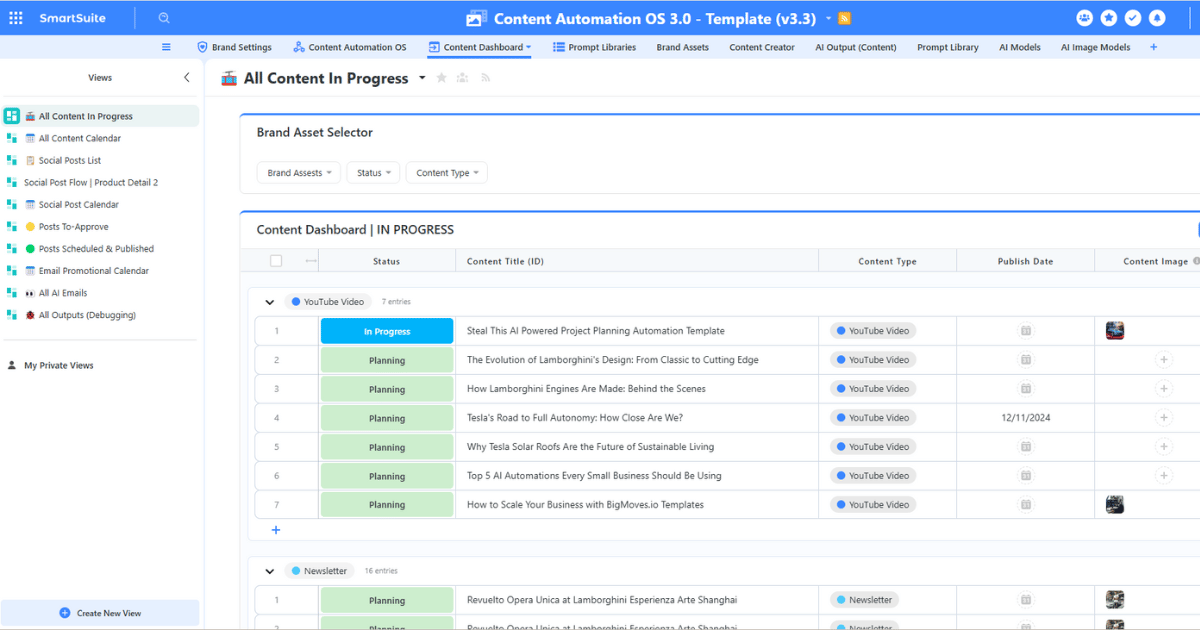Click the favorites star icon in top bar

1109,18
